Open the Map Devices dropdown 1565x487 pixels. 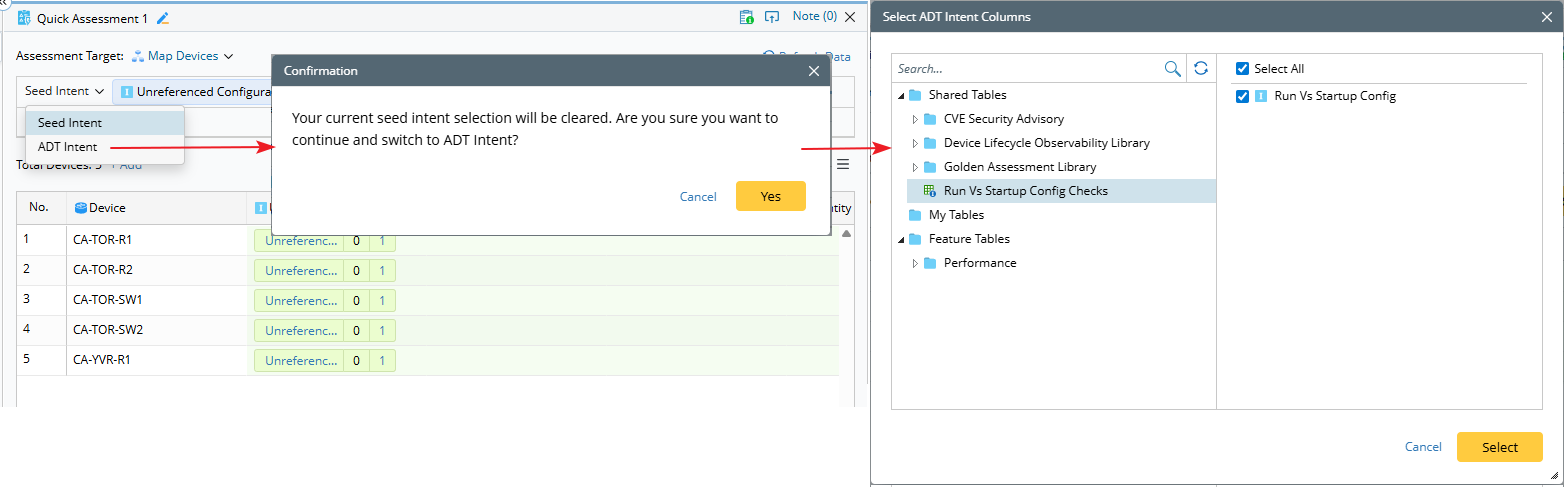(x=183, y=57)
